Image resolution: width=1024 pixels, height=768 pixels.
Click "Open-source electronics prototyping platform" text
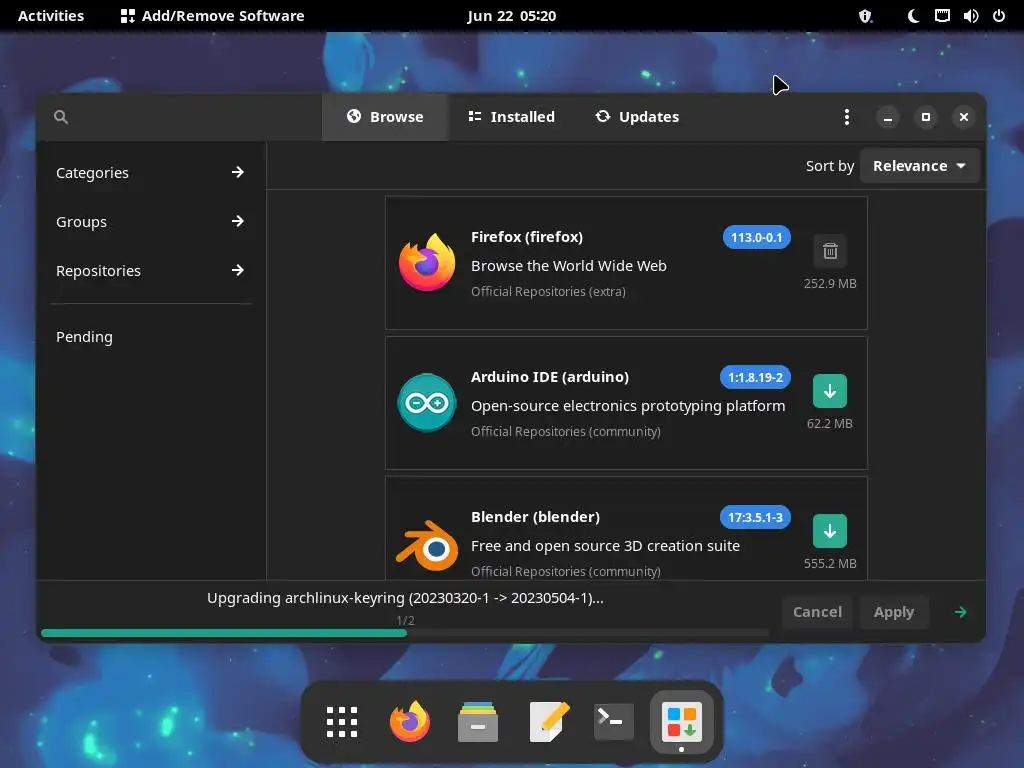[628, 406]
